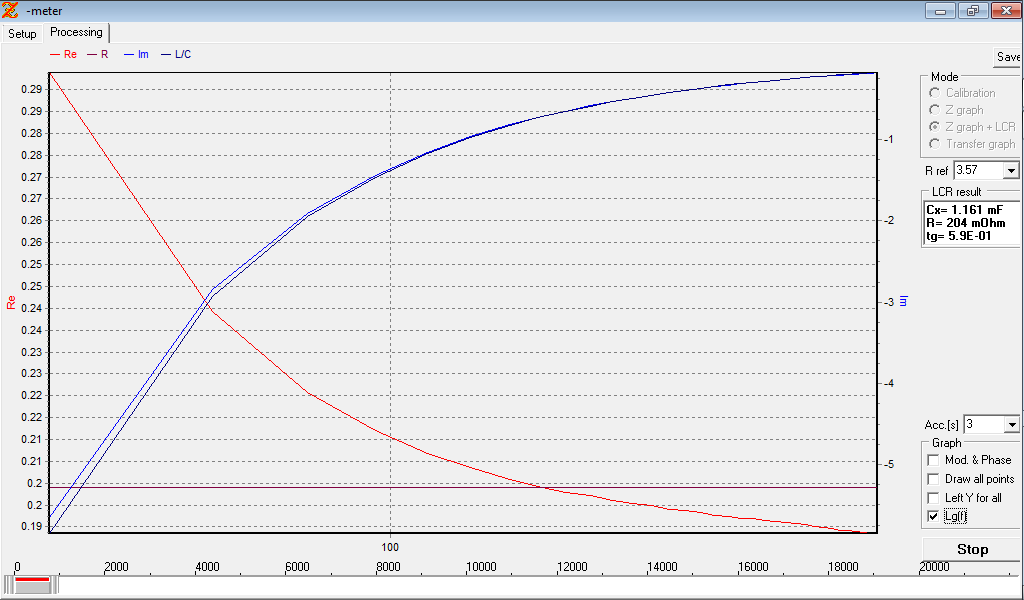1024x600 pixels.
Task: Click the tg= 5.9E-01 result line
Action: [x=959, y=236]
